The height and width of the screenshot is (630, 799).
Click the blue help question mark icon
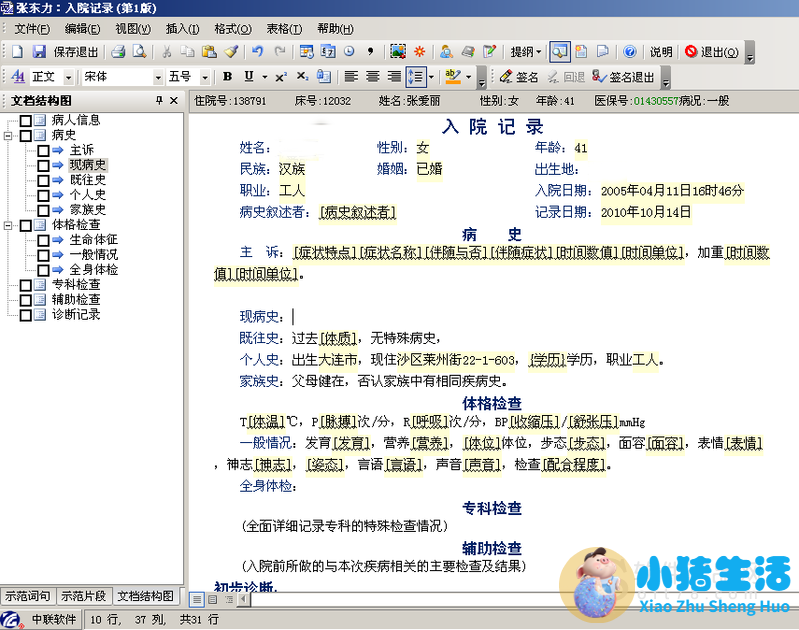[x=630, y=52]
